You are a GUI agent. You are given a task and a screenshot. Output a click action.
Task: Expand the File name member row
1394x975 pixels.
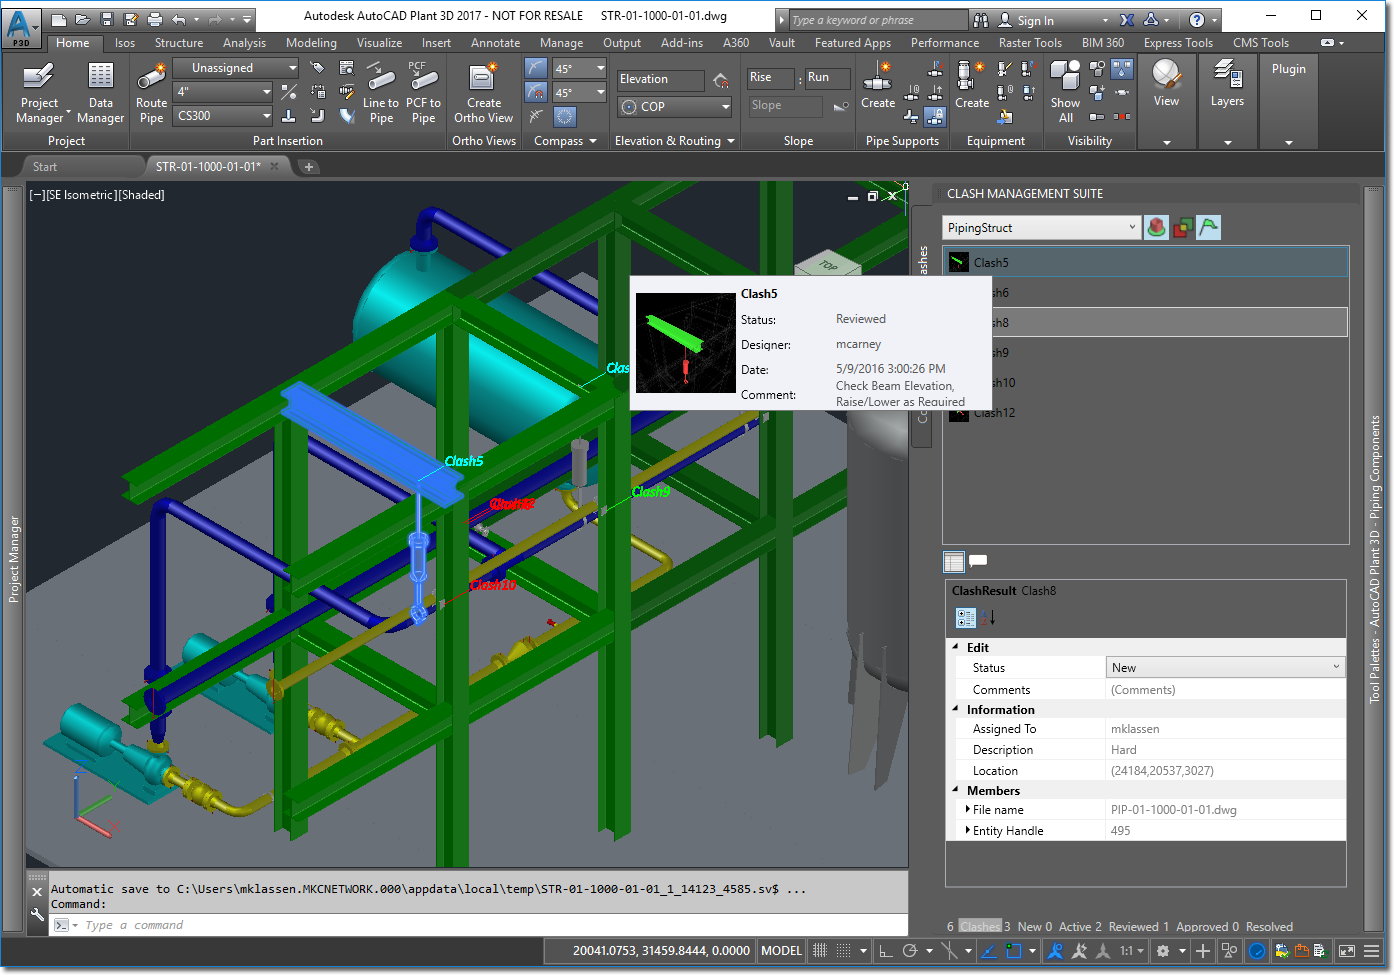pos(967,810)
